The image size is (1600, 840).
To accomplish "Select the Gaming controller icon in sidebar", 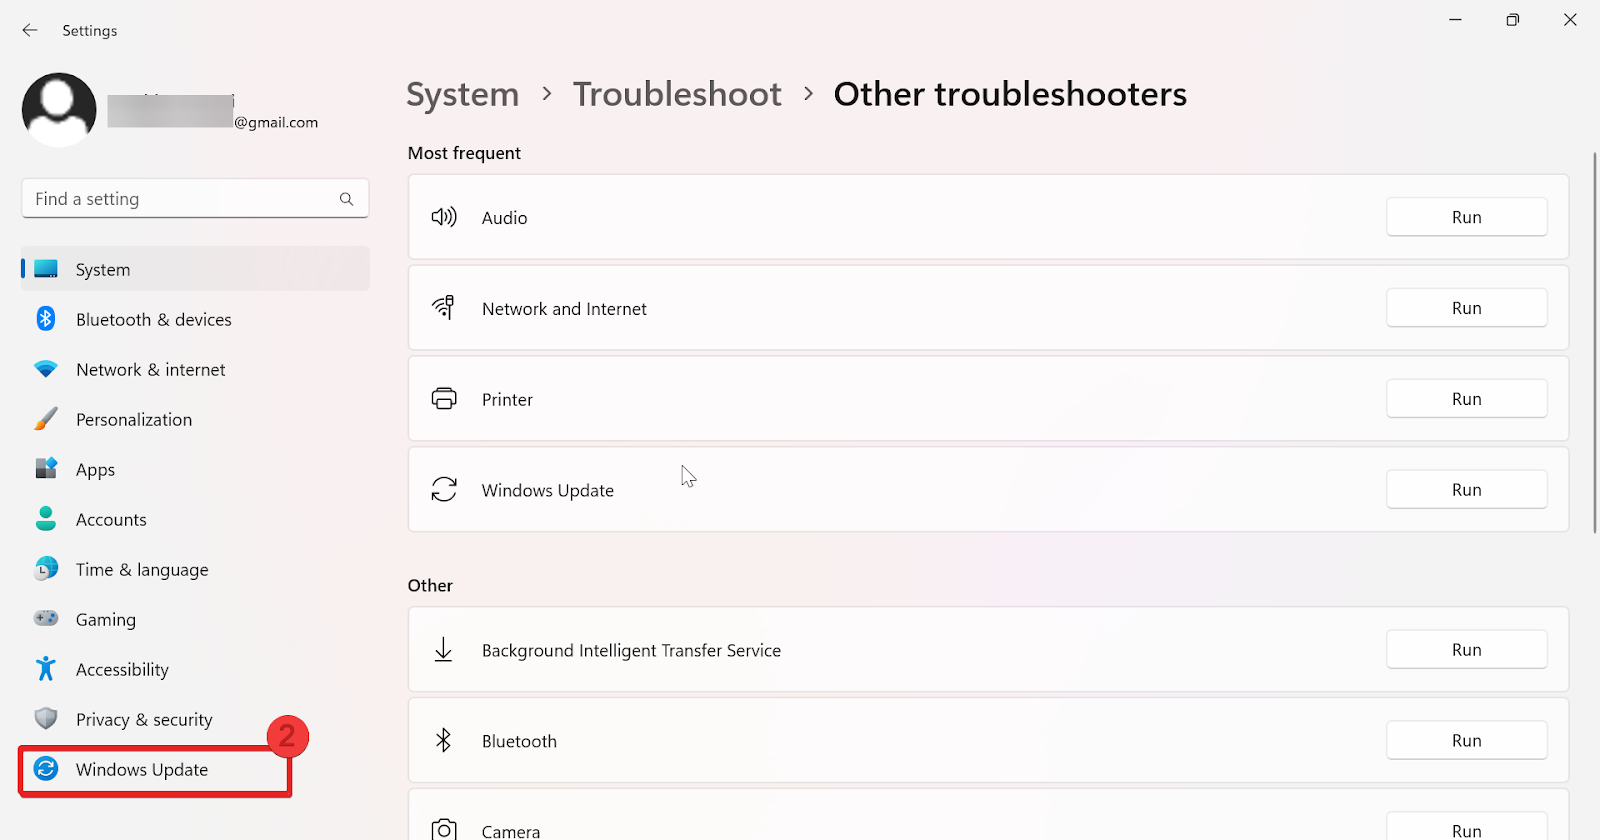I will tap(45, 619).
